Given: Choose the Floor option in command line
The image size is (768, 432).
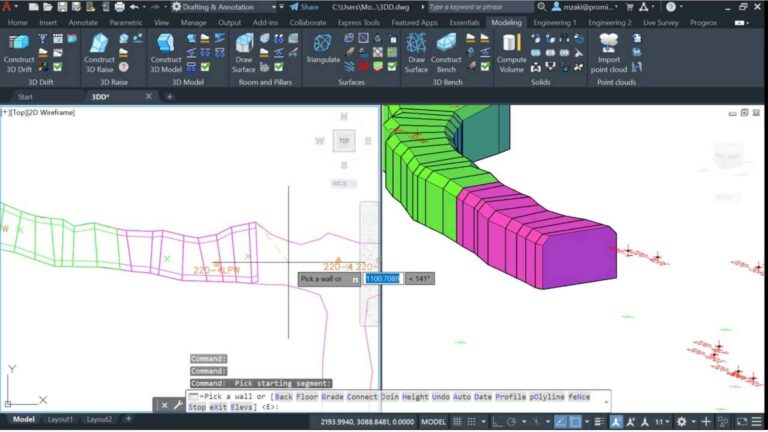Looking at the screenshot, I should pos(304,397).
